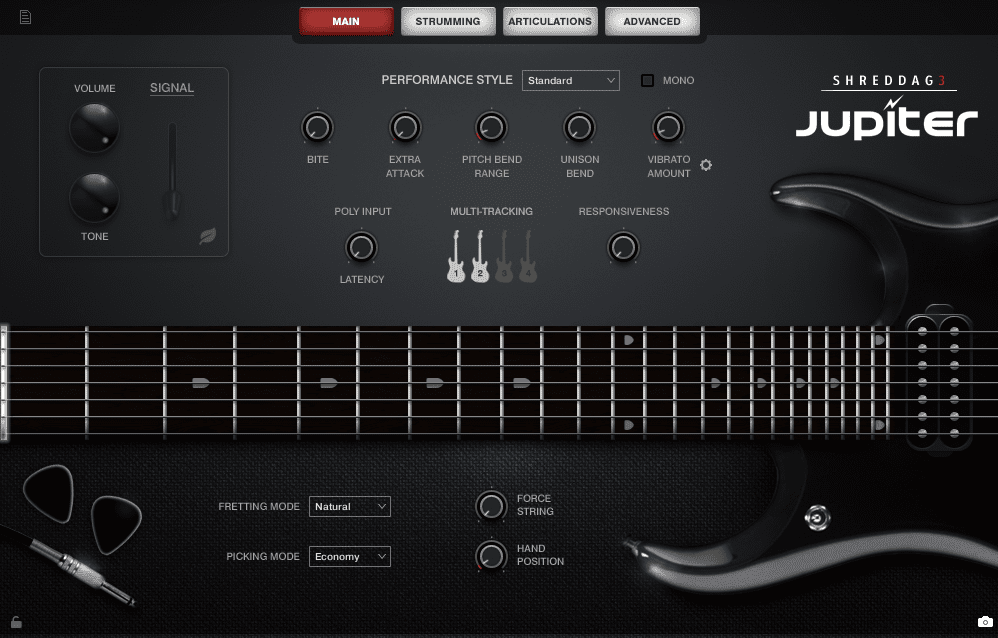Open the Performance Style dropdown
The width and height of the screenshot is (998, 638).
pyautogui.click(x=570, y=80)
